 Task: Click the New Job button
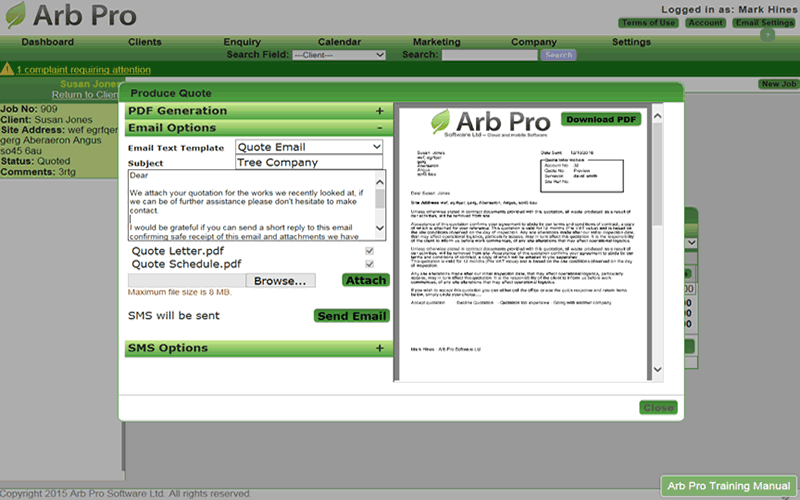click(778, 84)
